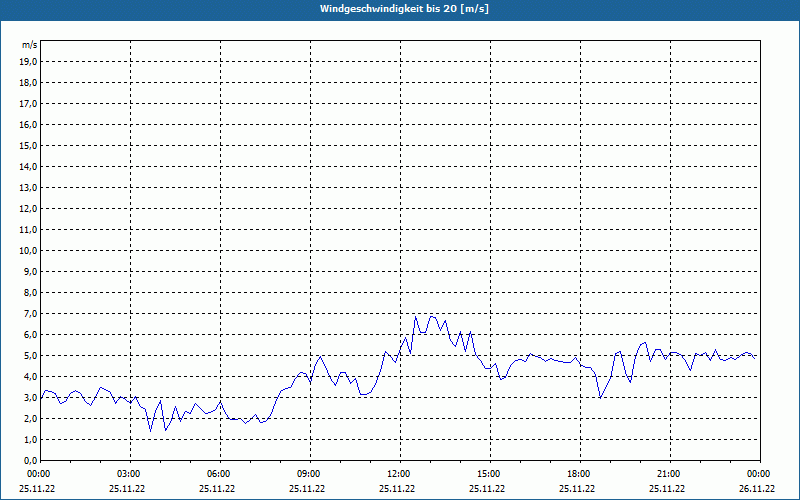Pick the 15,0 y-axis label

tap(29, 145)
